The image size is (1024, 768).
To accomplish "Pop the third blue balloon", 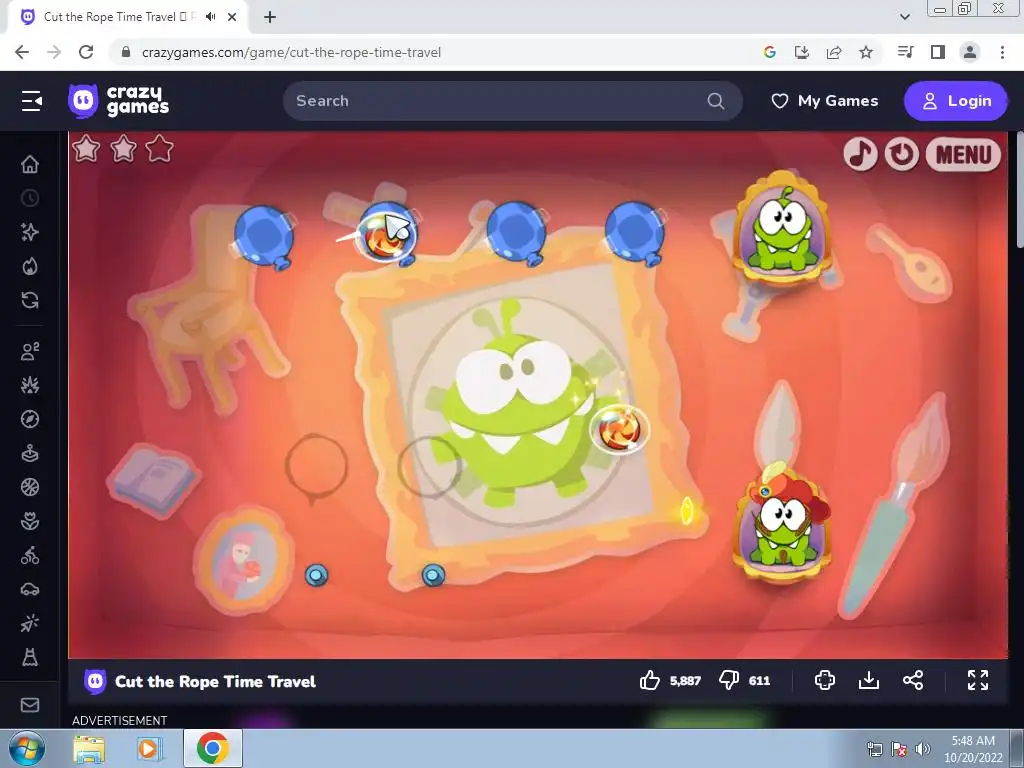I will point(516,234).
